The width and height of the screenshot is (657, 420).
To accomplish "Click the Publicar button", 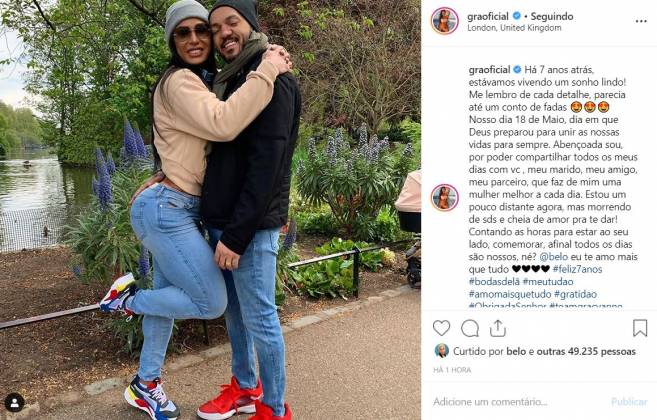I will click(x=629, y=402).
